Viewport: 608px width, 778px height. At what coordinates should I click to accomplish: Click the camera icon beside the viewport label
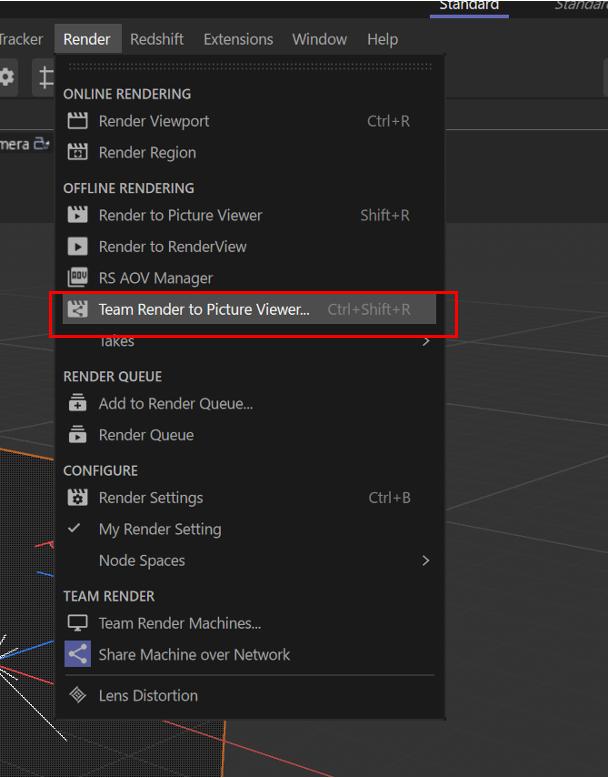point(42,144)
